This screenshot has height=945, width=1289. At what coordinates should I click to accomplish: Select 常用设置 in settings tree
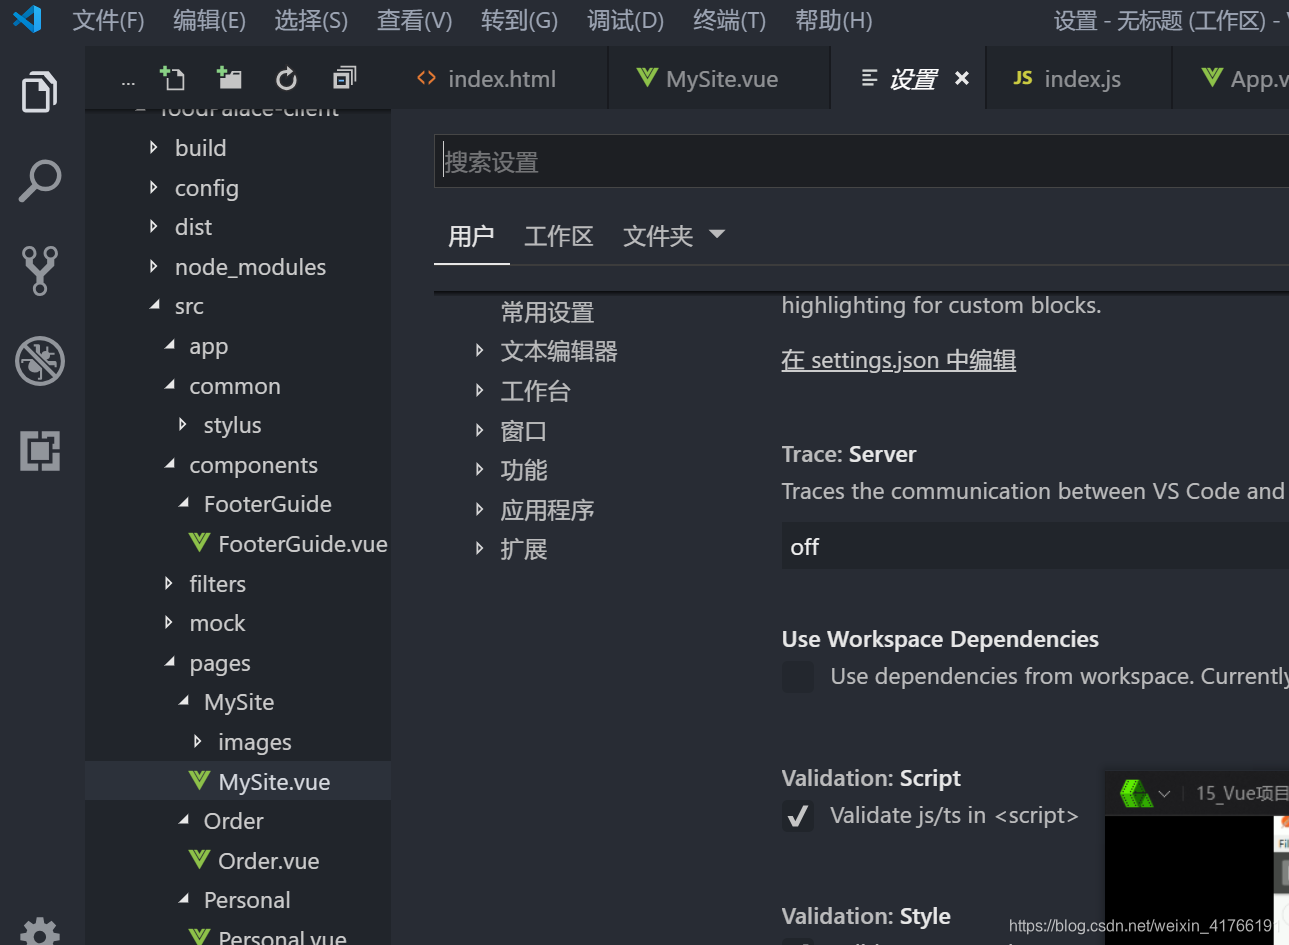pos(547,312)
